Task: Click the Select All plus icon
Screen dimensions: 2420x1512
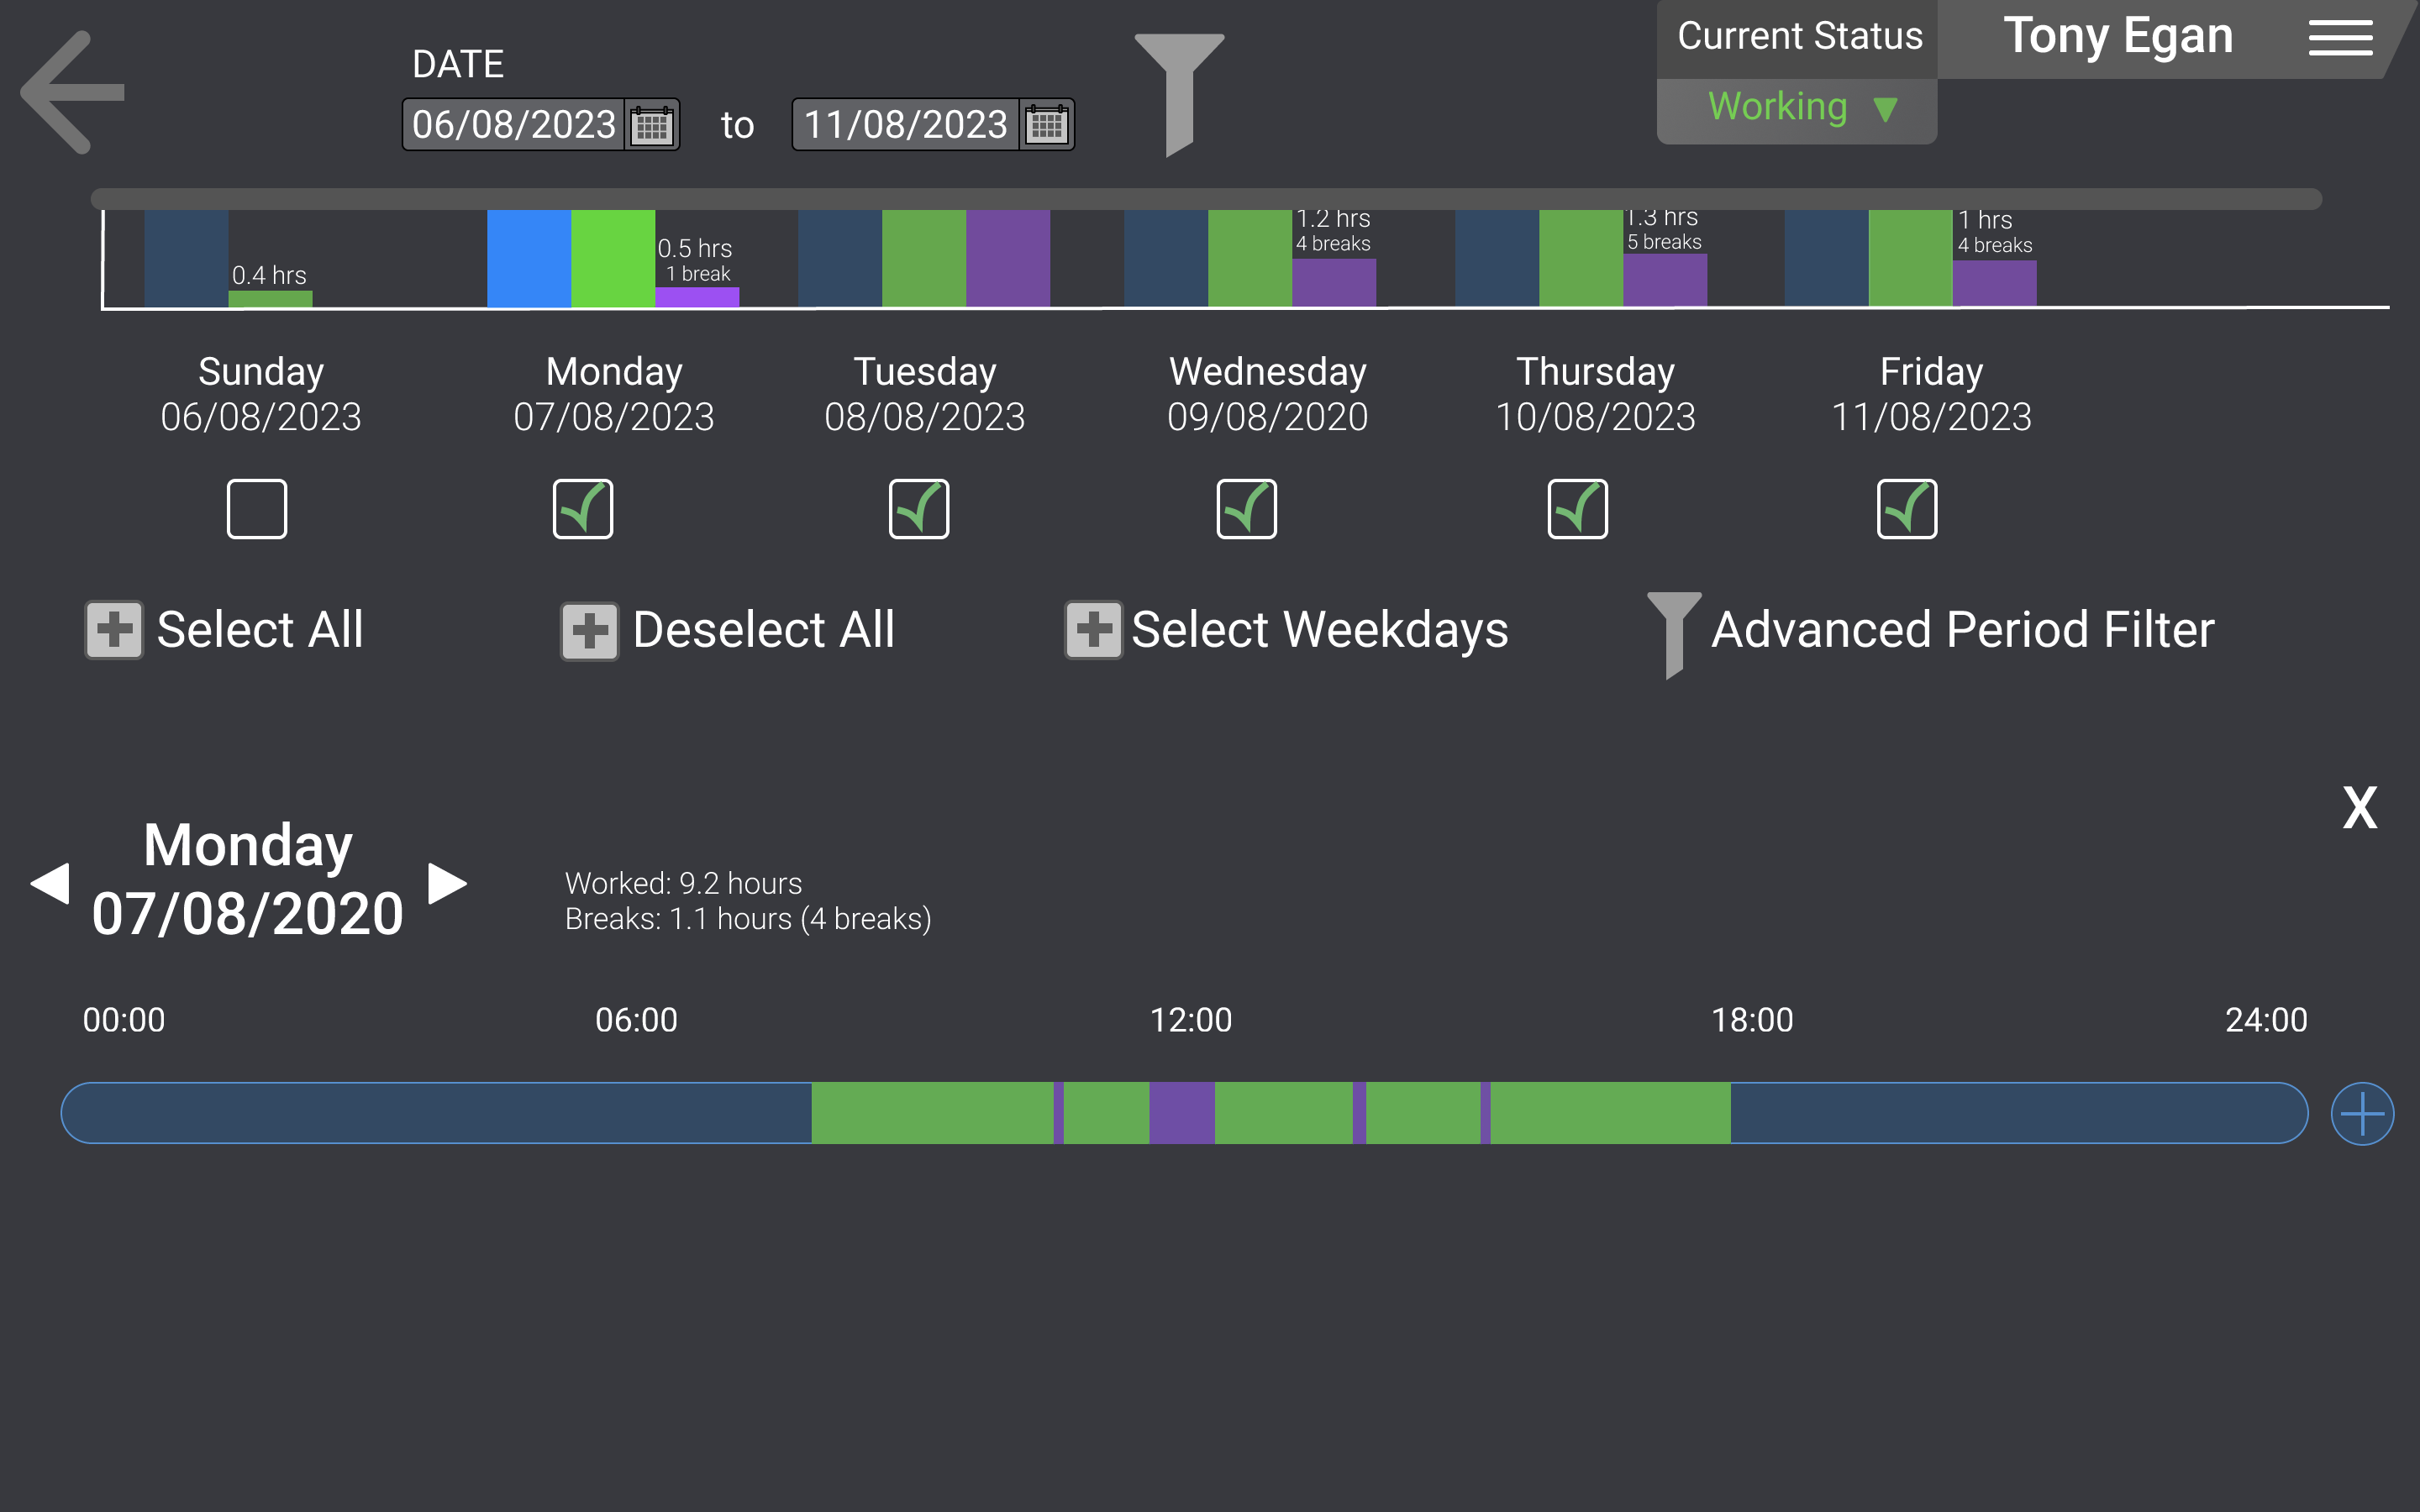Action: (114, 630)
